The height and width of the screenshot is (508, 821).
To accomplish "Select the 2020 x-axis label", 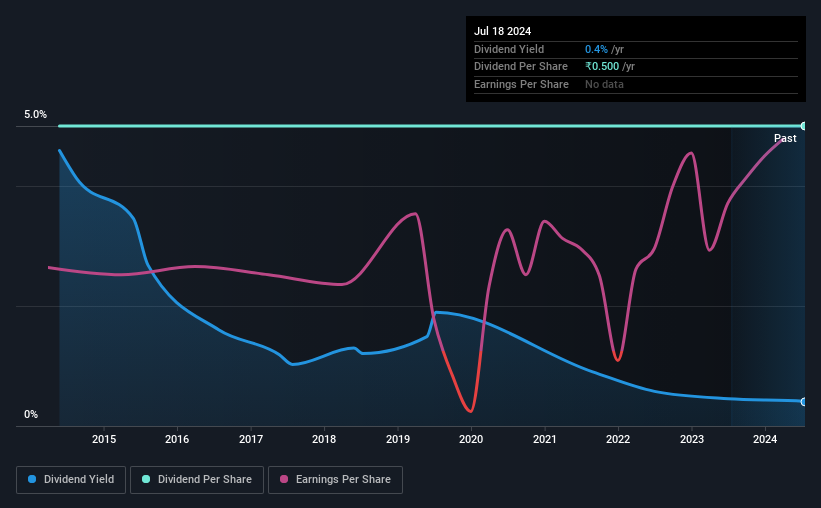I will (x=471, y=439).
